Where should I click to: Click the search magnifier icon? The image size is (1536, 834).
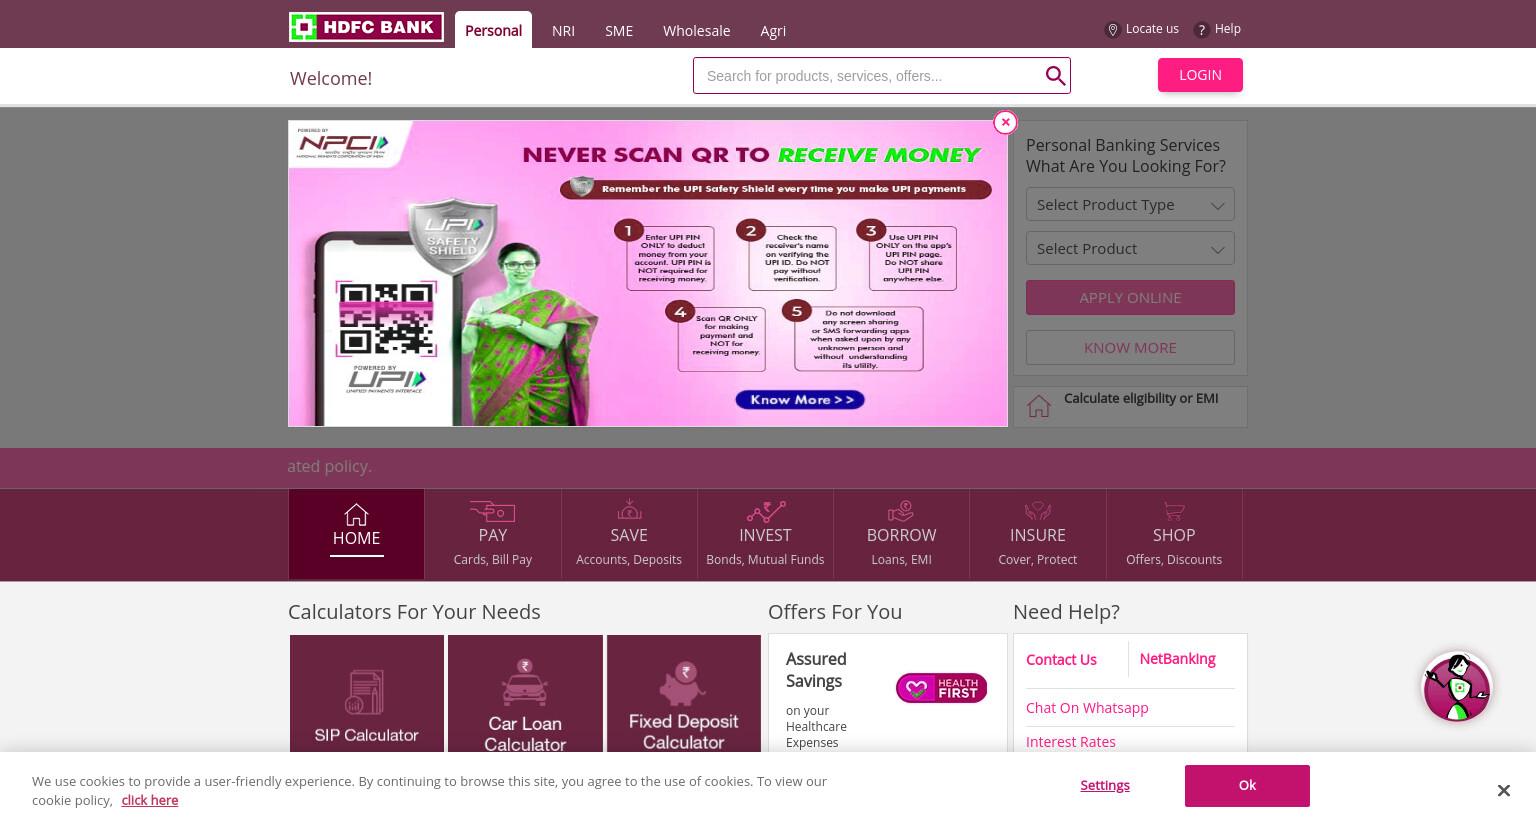tap(1055, 76)
